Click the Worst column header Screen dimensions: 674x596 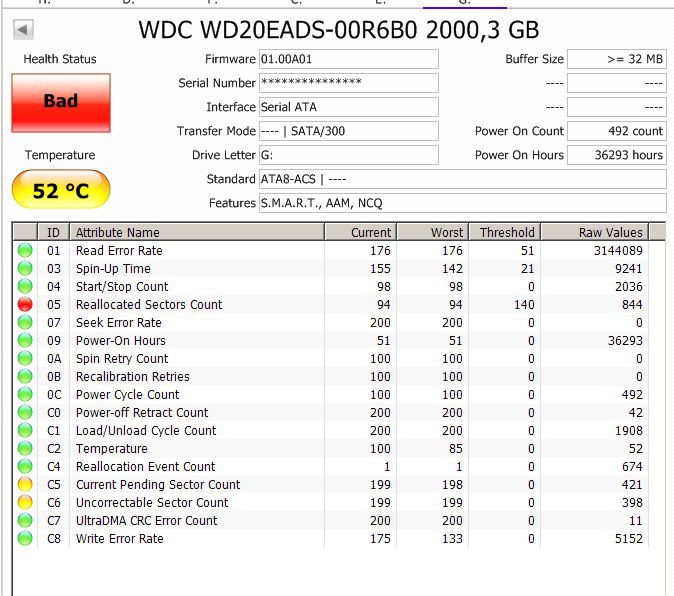click(433, 232)
